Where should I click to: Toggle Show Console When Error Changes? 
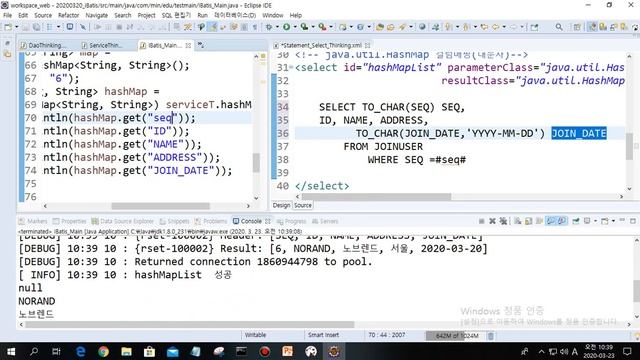pos(562,221)
